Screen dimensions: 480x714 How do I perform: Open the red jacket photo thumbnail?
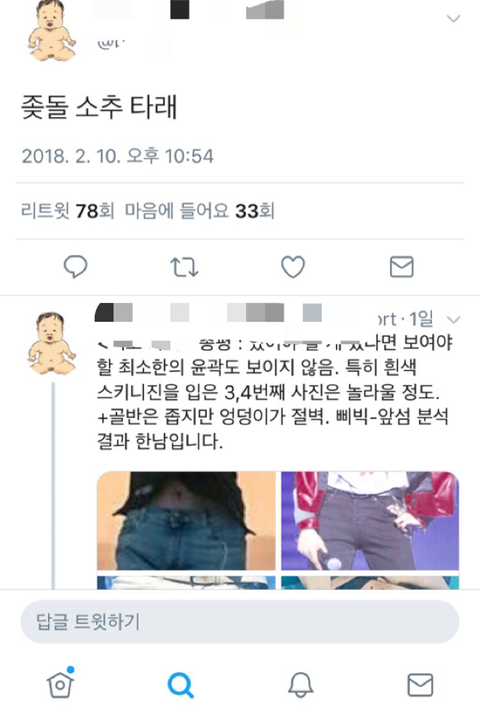tap(370, 520)
